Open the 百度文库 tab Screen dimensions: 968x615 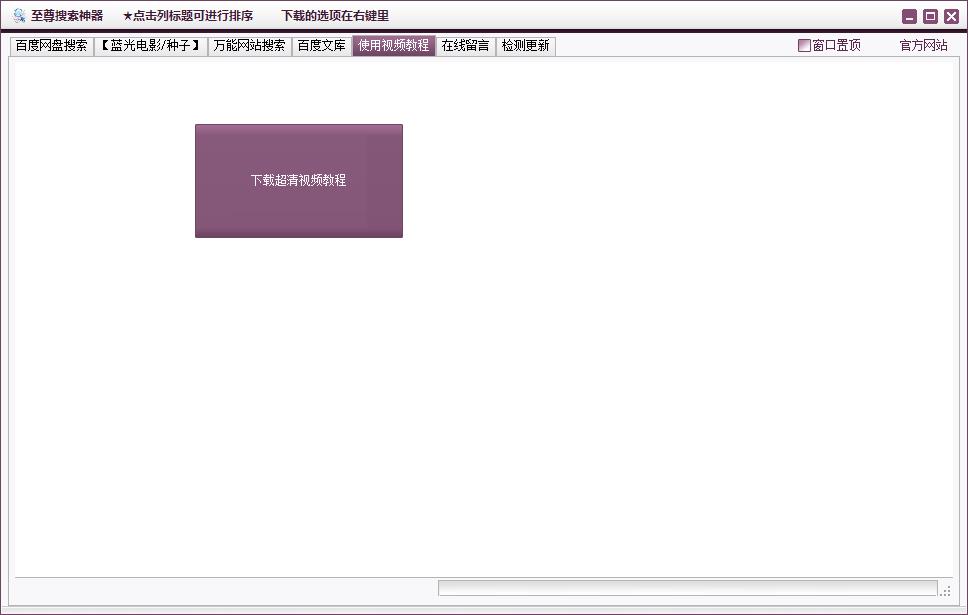[322, 45]
